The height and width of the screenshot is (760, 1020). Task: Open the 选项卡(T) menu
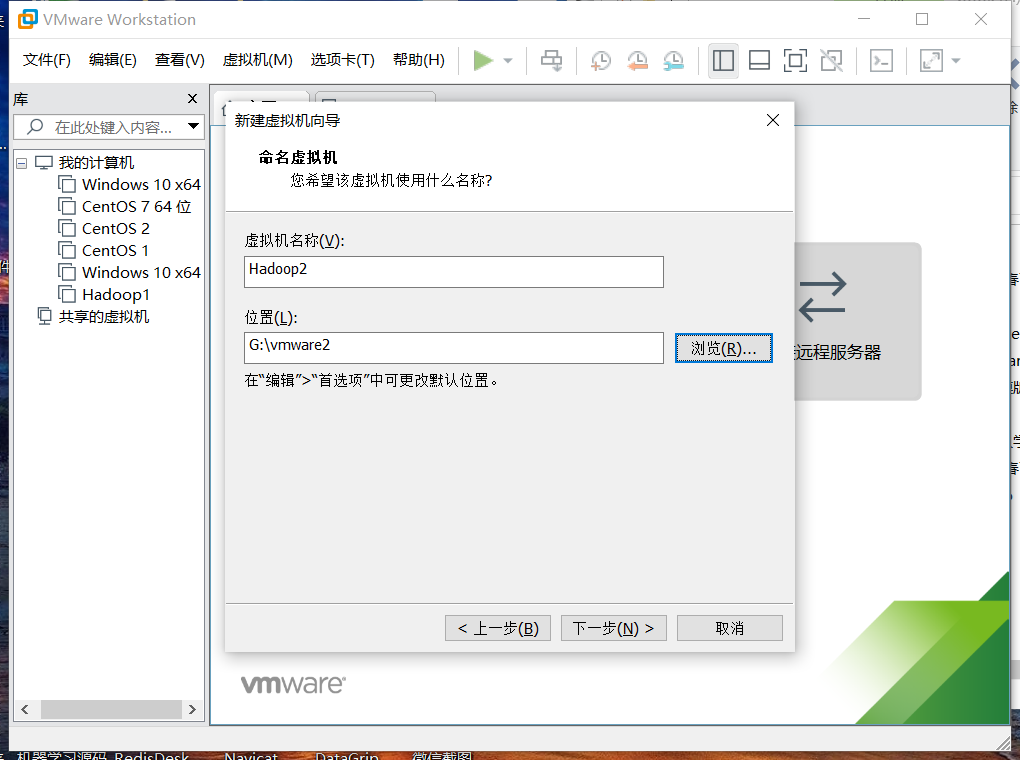pos(343,60)
